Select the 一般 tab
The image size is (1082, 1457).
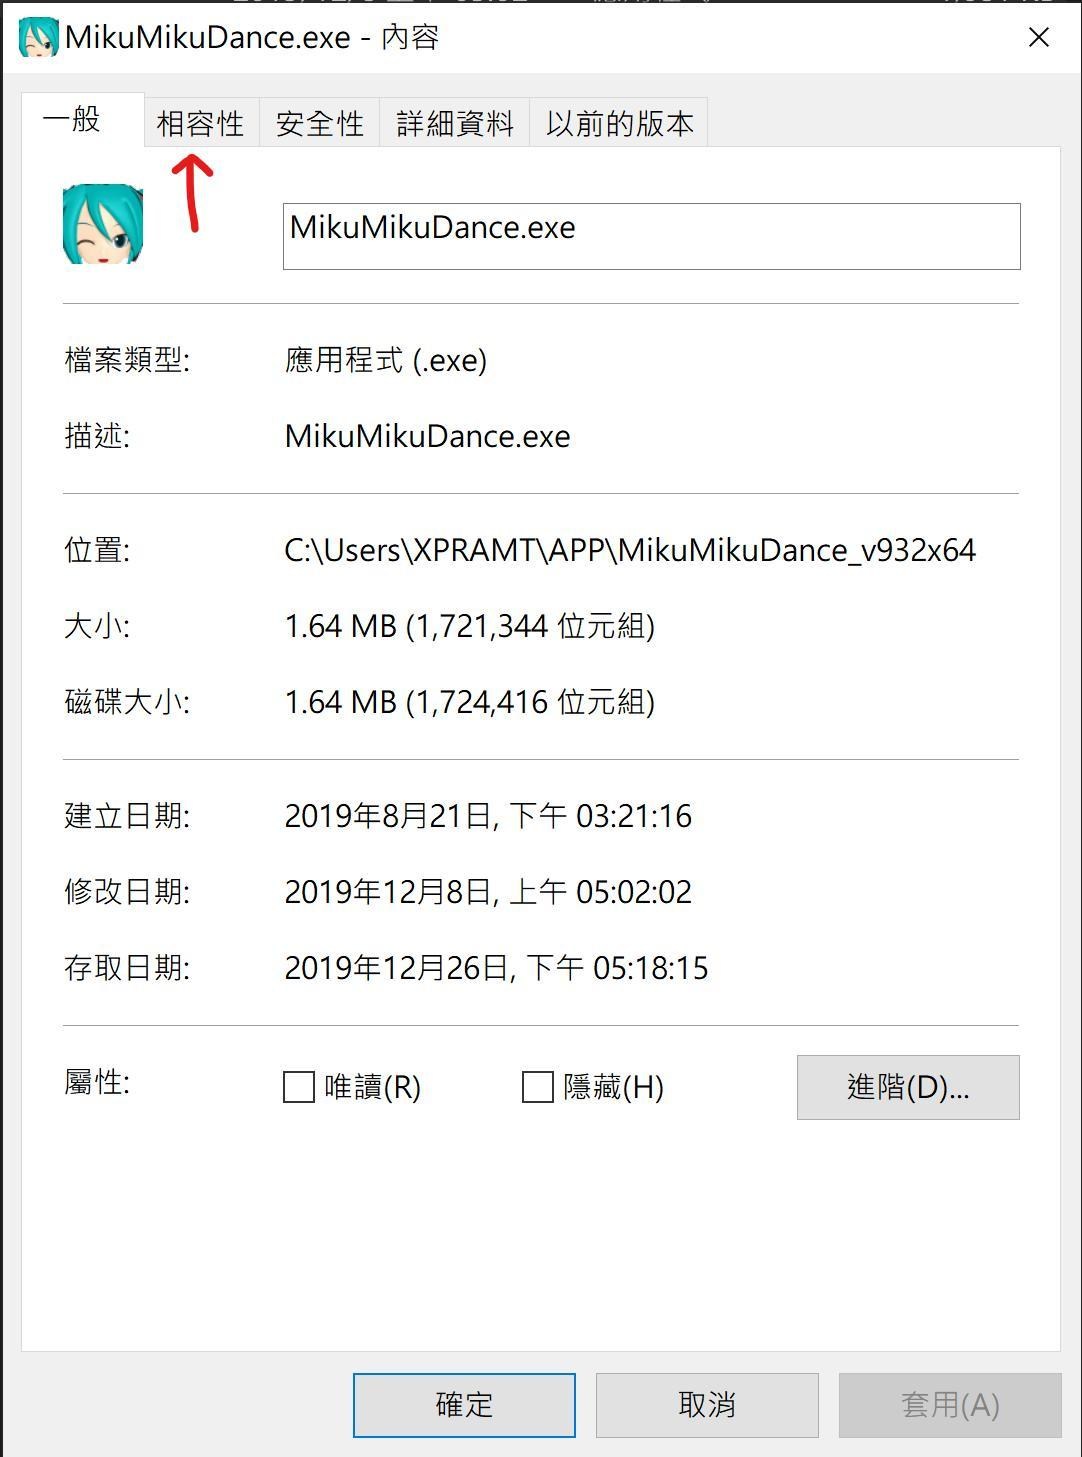(71, 120)
